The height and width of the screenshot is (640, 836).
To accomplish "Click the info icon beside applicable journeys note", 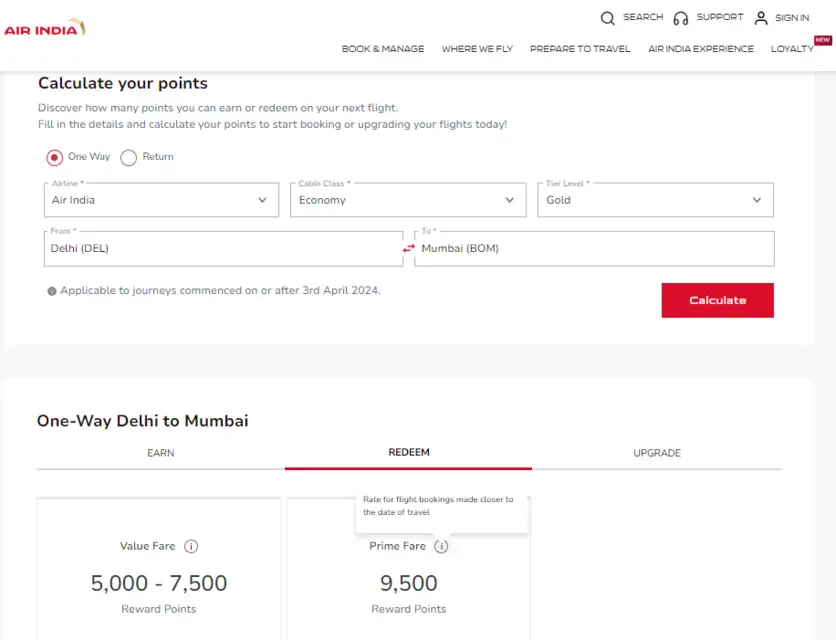I will pos(52,291).
